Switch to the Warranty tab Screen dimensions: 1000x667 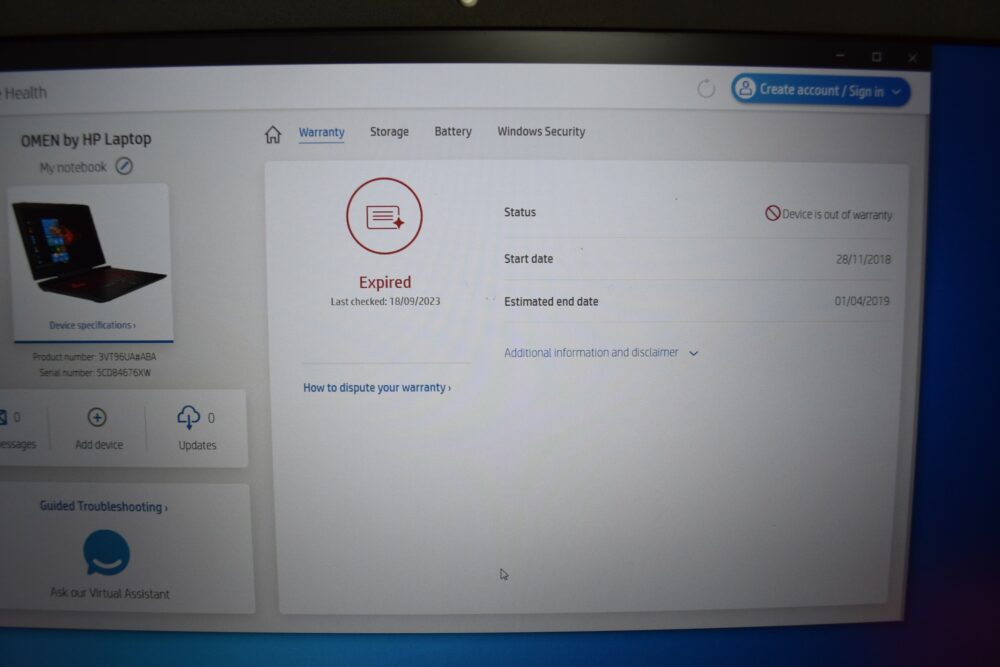pos(321,132)
